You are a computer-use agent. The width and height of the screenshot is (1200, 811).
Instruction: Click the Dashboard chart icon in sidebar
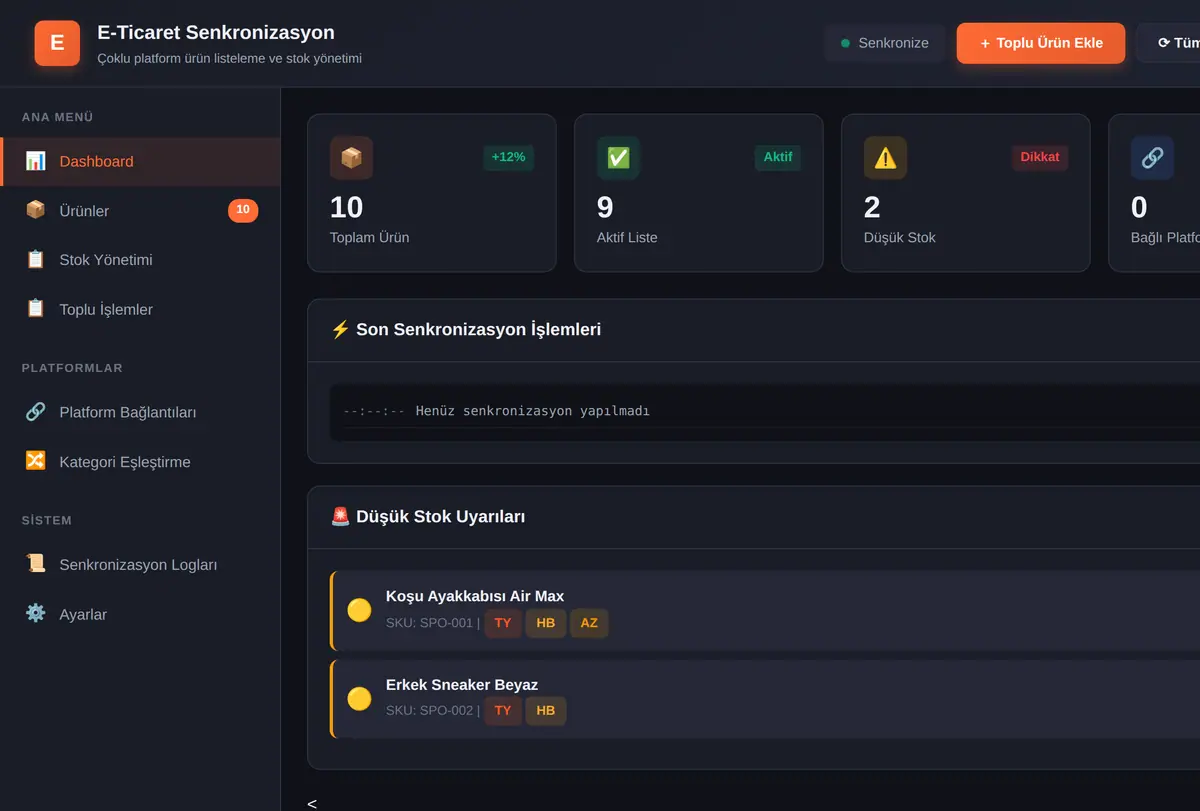pyautogui.click(x=36, y=161)
